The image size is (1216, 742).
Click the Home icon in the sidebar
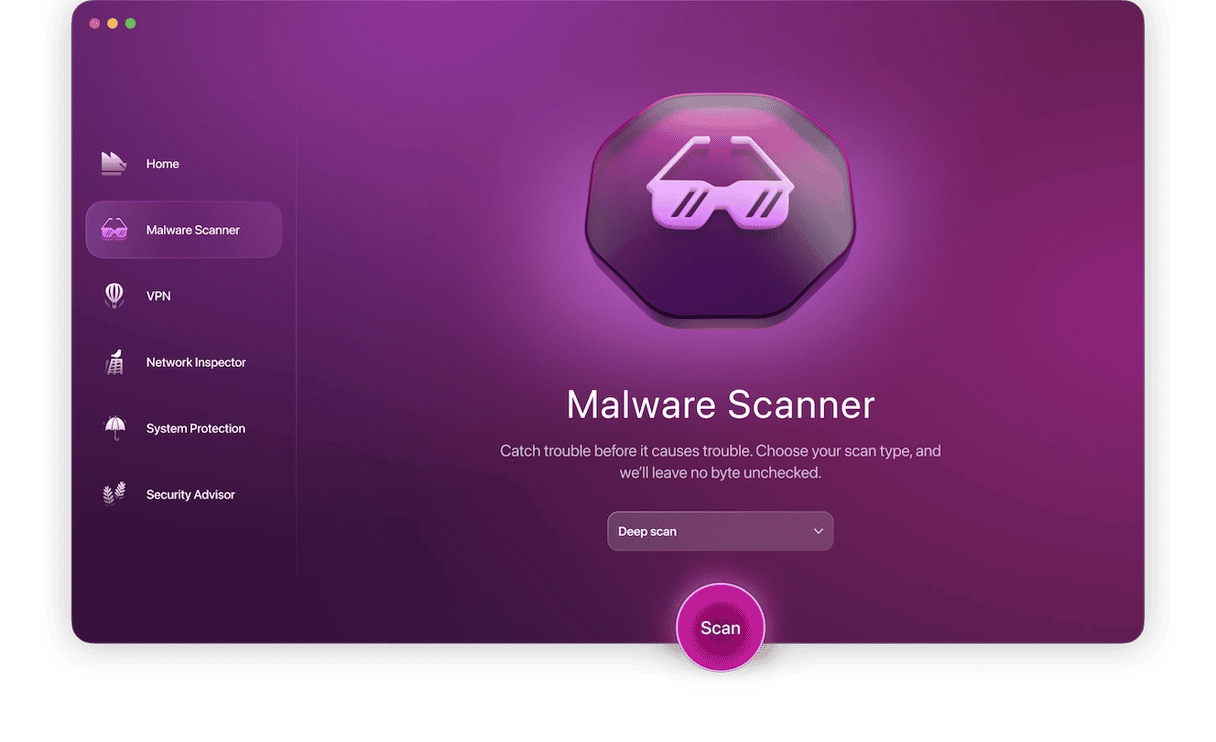pos(114,164)
